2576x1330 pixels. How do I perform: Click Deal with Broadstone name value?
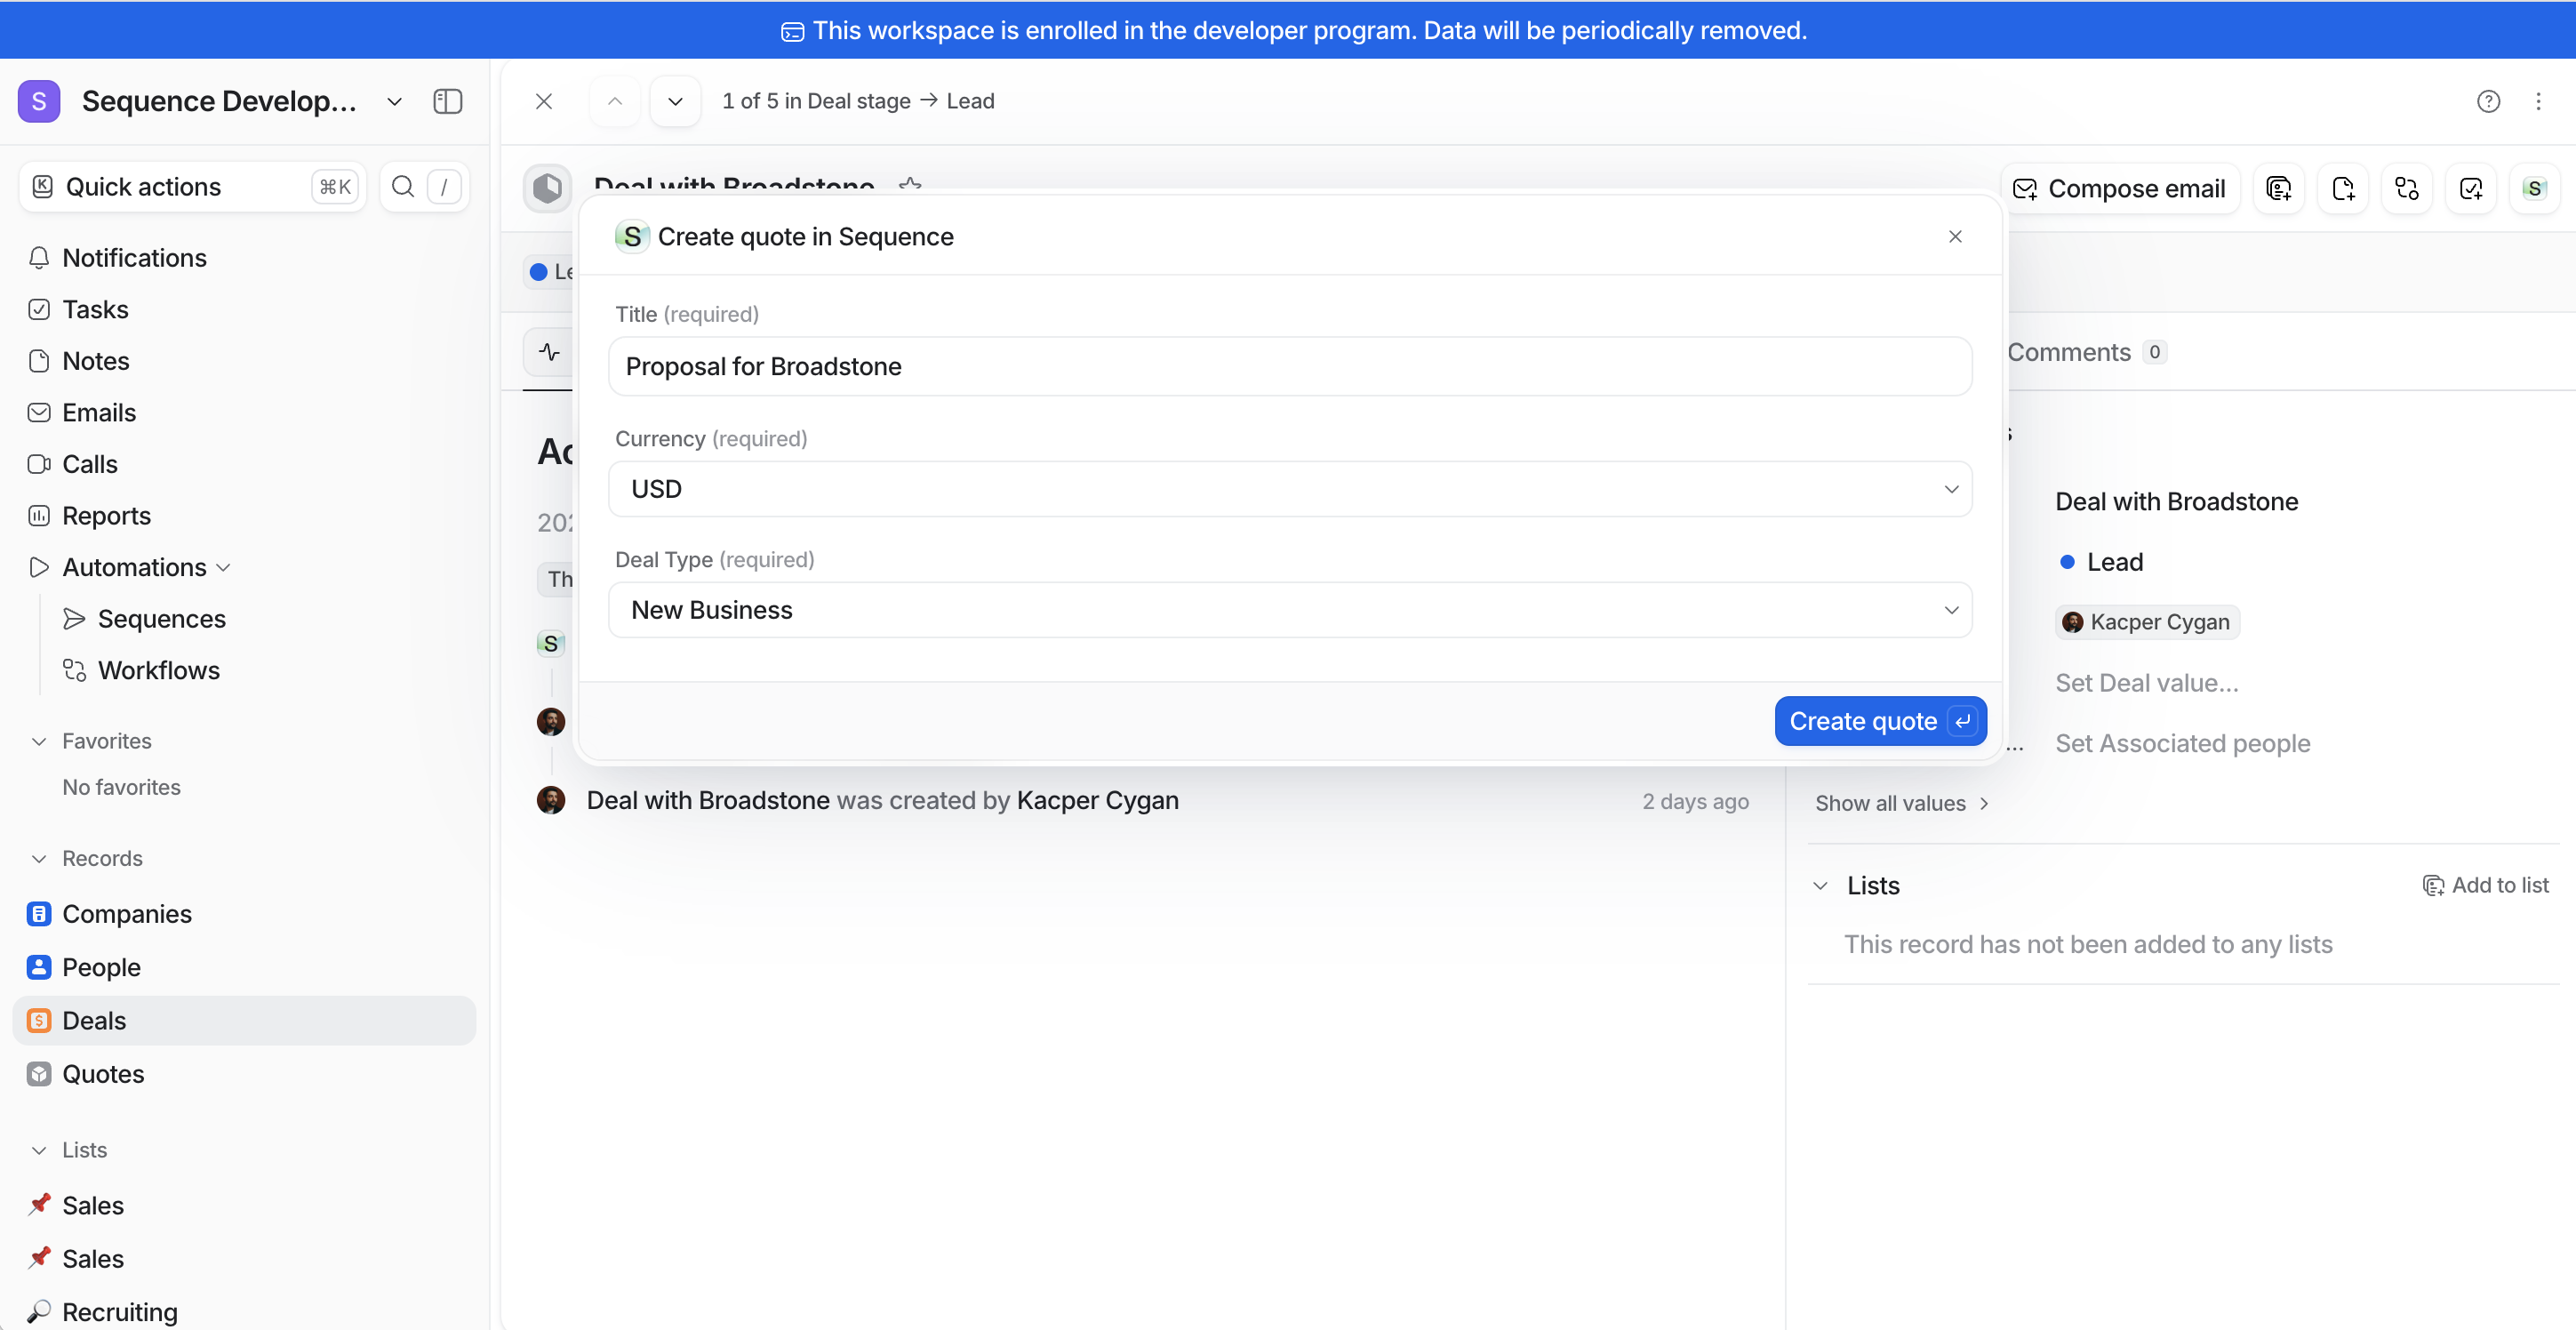pyautogui.click(x=2177, y=501)
